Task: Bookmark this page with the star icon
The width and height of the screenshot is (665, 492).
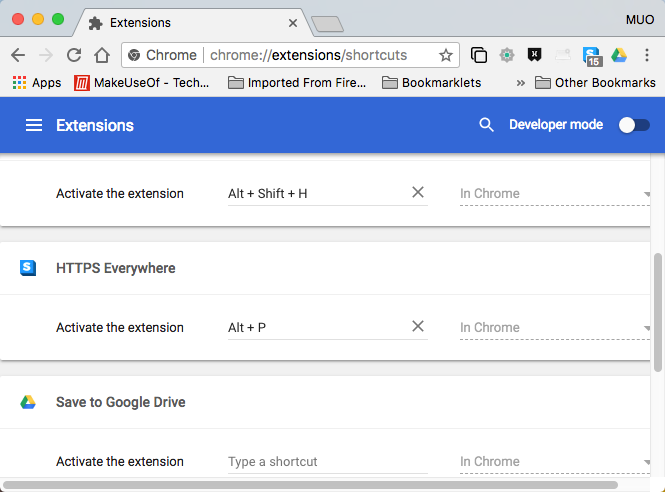Action: pyautogui.click(x=446, y=55)
